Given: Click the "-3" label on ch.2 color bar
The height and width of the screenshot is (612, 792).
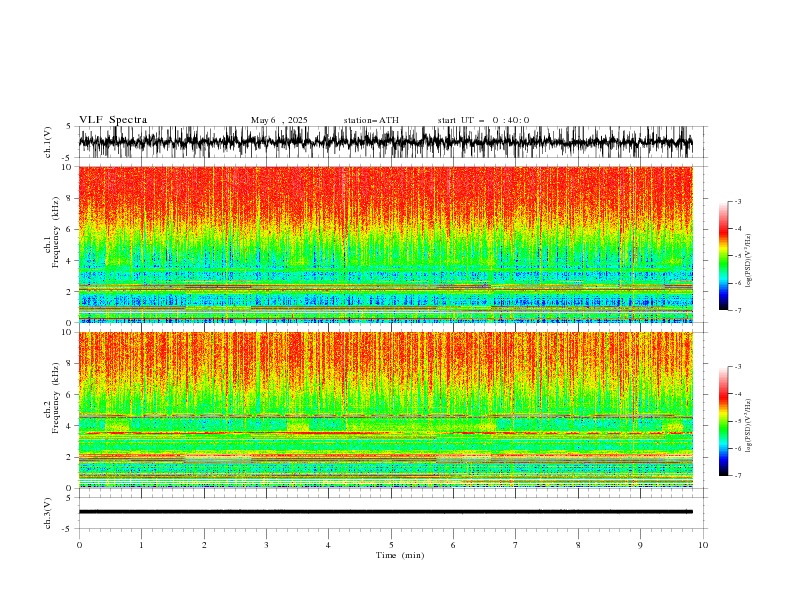Looking at the screenshot, I should pyautogui.click(x=737, y=367).
